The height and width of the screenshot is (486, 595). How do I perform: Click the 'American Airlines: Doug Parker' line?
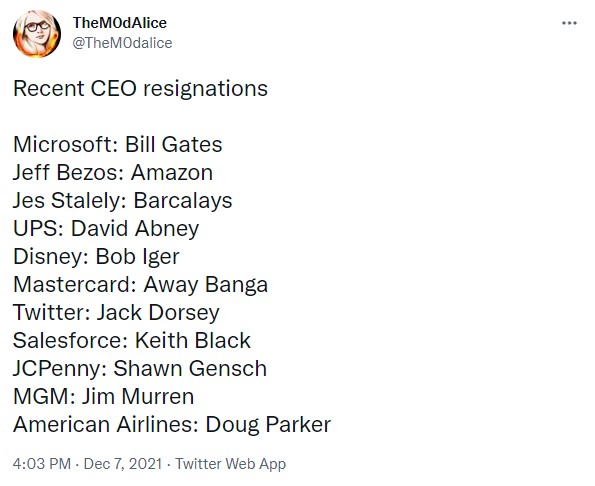(x=172, y=425)
